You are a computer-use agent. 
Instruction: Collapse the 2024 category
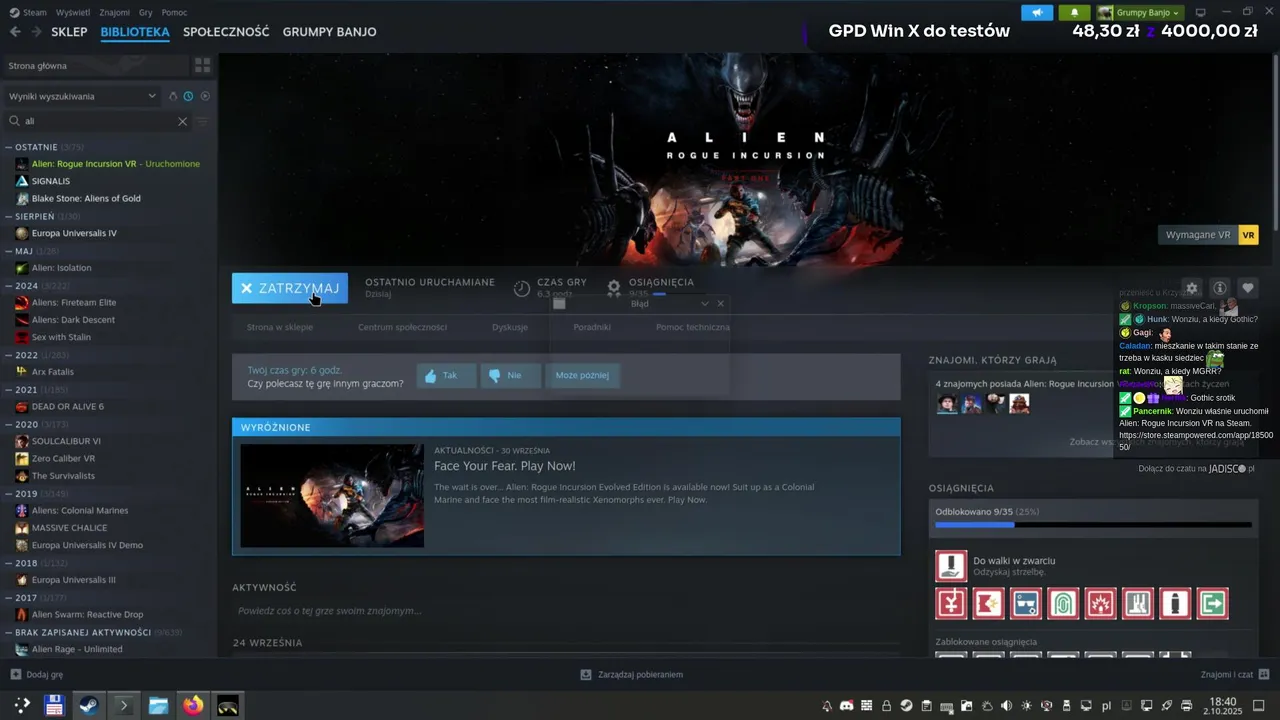[9, 285]
